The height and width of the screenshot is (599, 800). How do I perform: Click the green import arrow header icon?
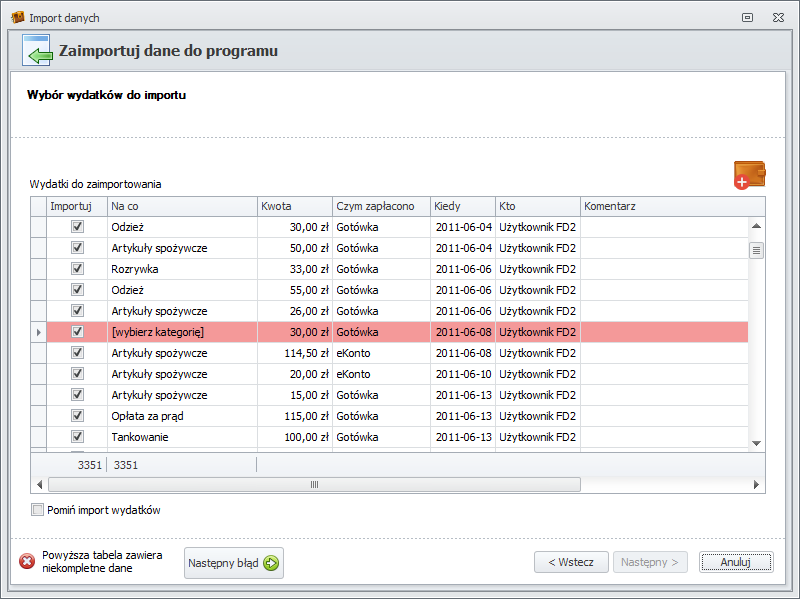(x=37, y=51)
